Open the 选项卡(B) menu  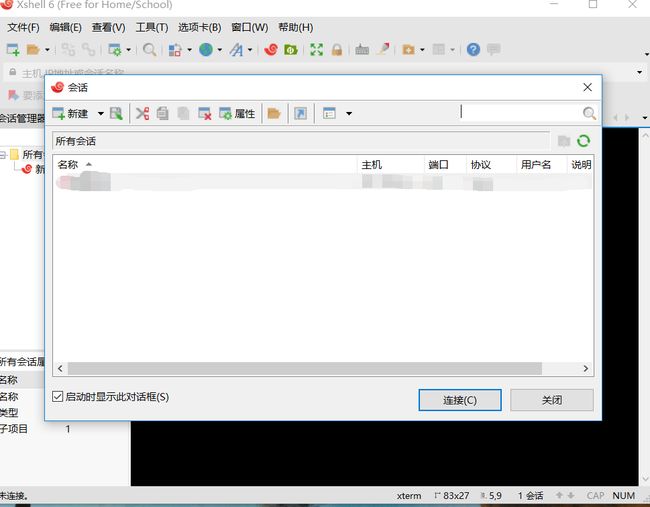pyautogui.click(x=199, y=27)
